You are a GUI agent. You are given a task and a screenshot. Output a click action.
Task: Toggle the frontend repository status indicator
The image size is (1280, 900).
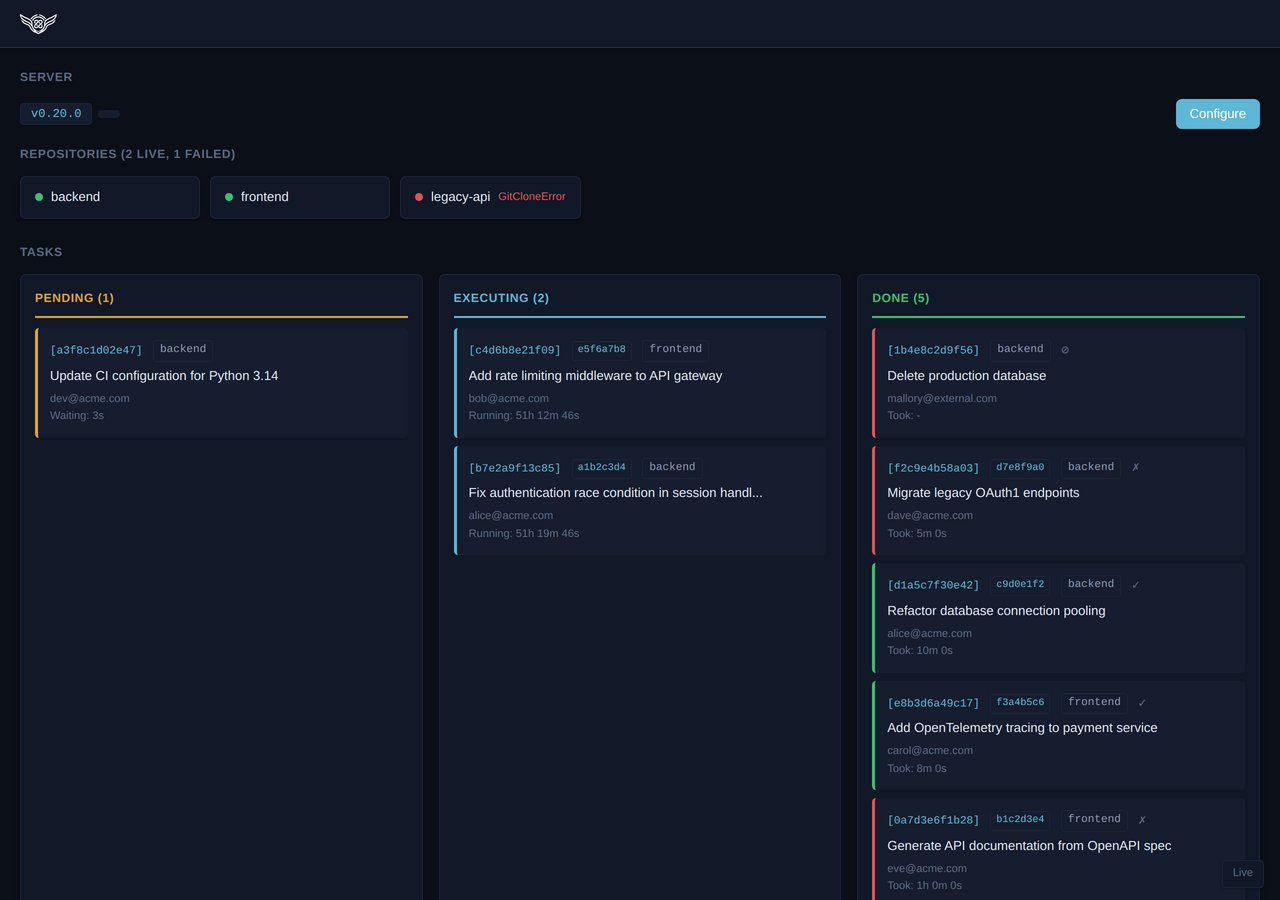point(228,196)
